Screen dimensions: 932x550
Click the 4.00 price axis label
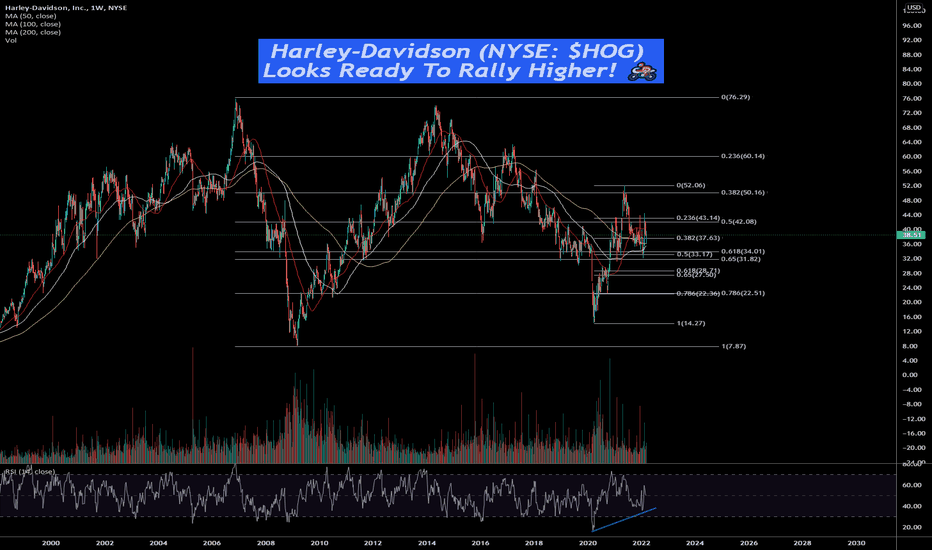911,360
